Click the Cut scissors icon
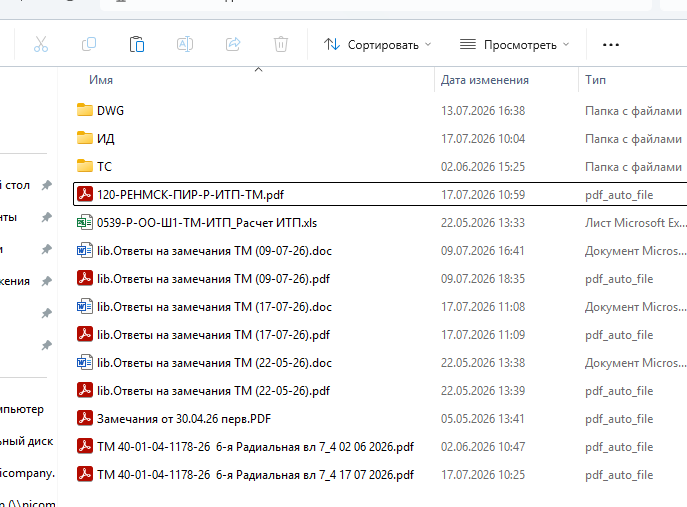Viewport: 687px width, 507px height. point(41,44)
